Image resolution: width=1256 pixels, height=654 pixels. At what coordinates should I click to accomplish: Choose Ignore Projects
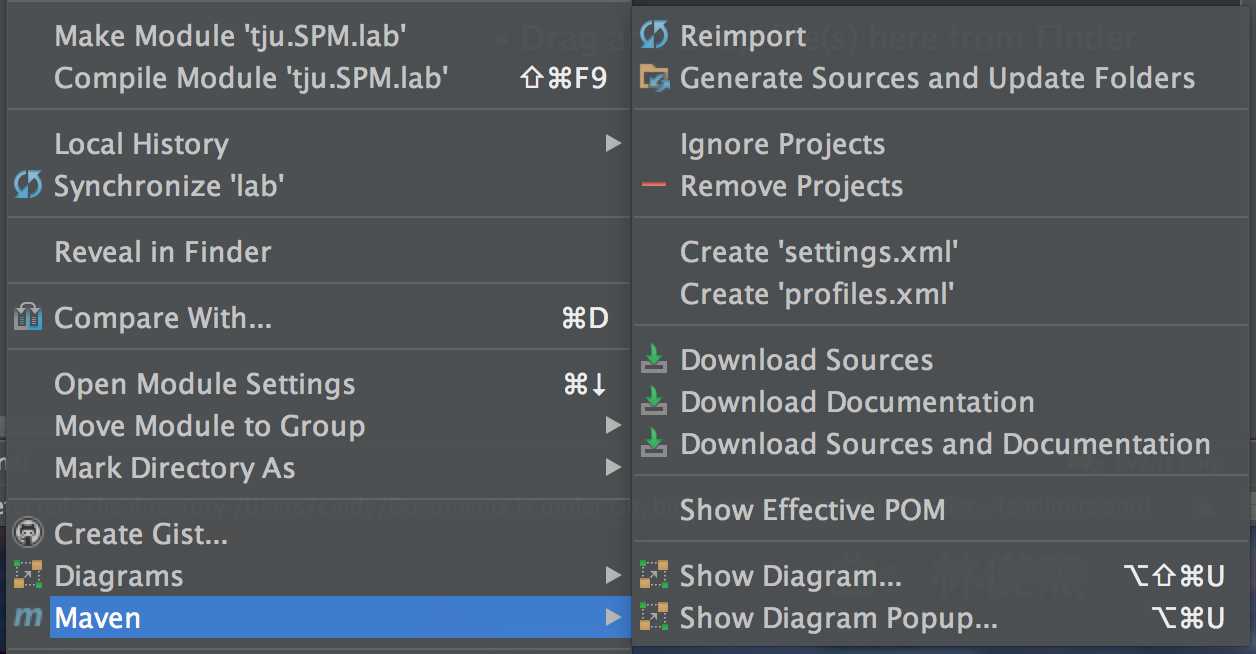coord(941,144)
